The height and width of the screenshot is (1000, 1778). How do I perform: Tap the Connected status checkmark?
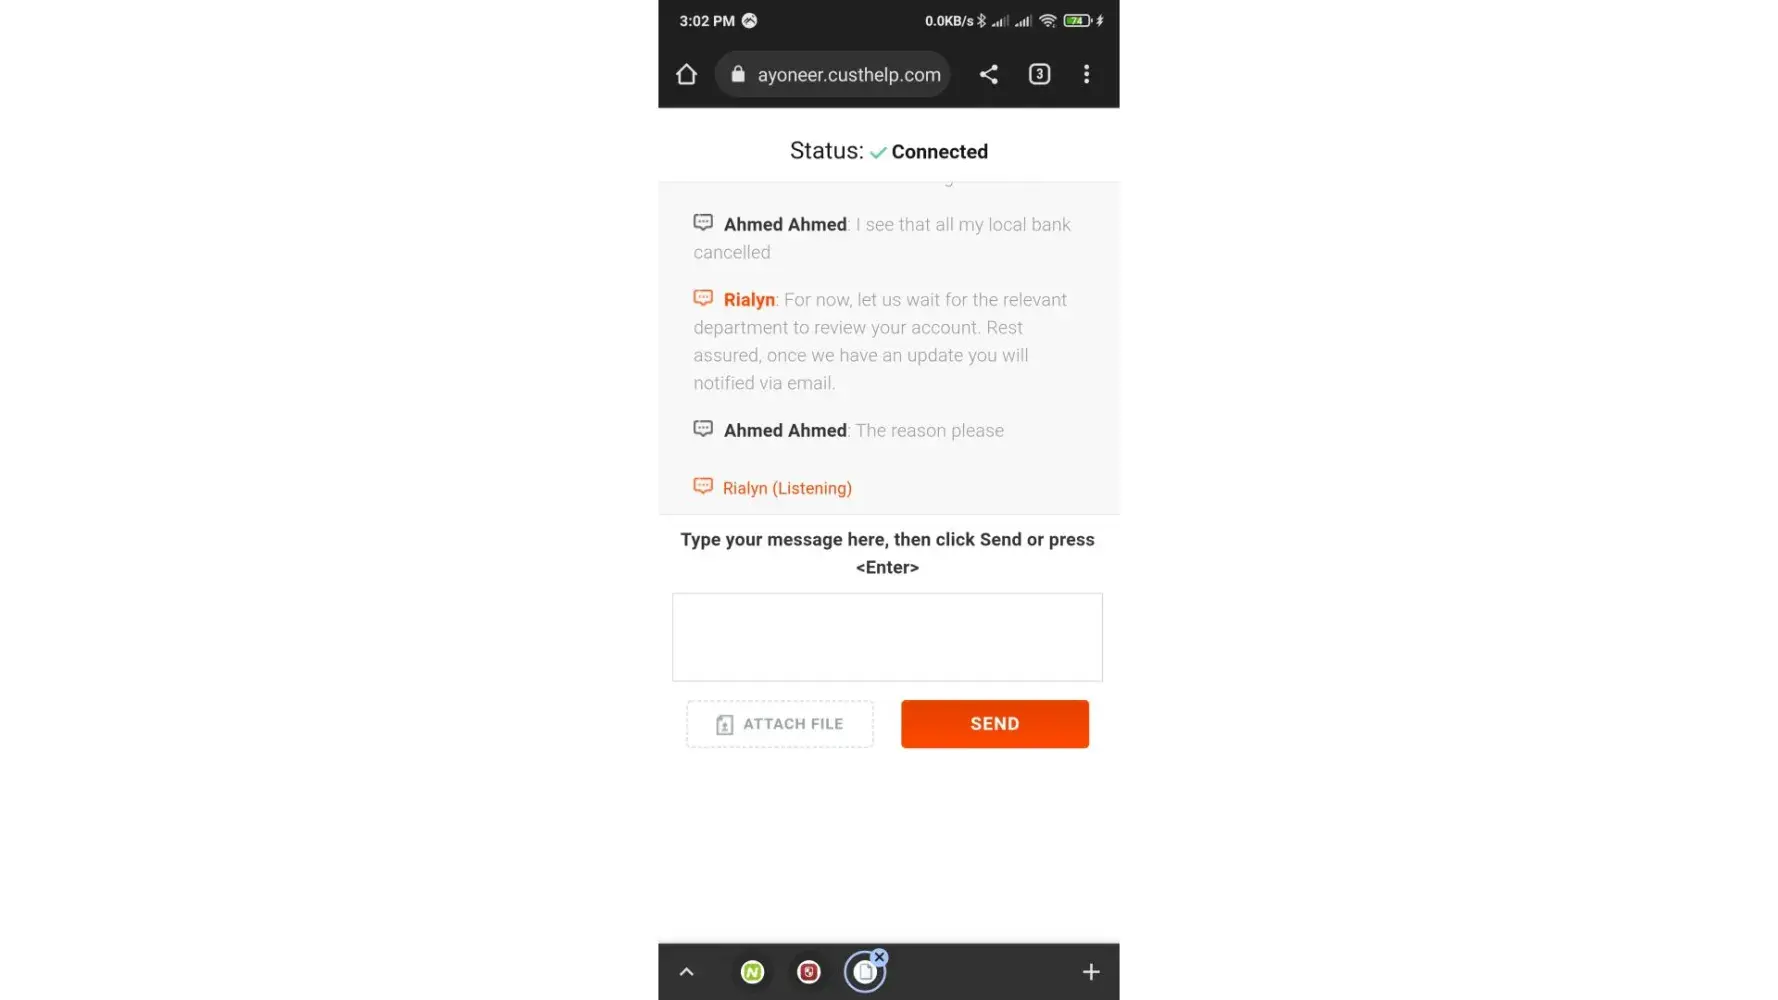pos(878,152)
